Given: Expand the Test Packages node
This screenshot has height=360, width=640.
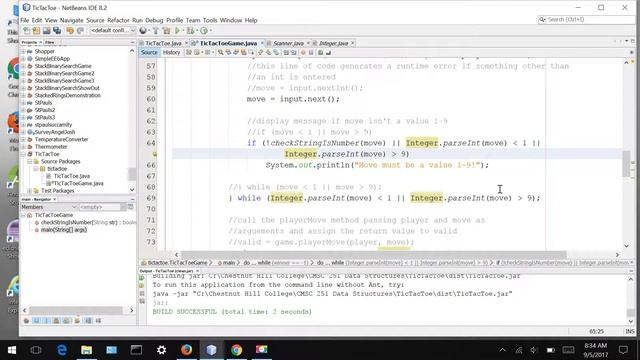Looking at the screenshot, I should pyautogui.click(x=30, y=191).
